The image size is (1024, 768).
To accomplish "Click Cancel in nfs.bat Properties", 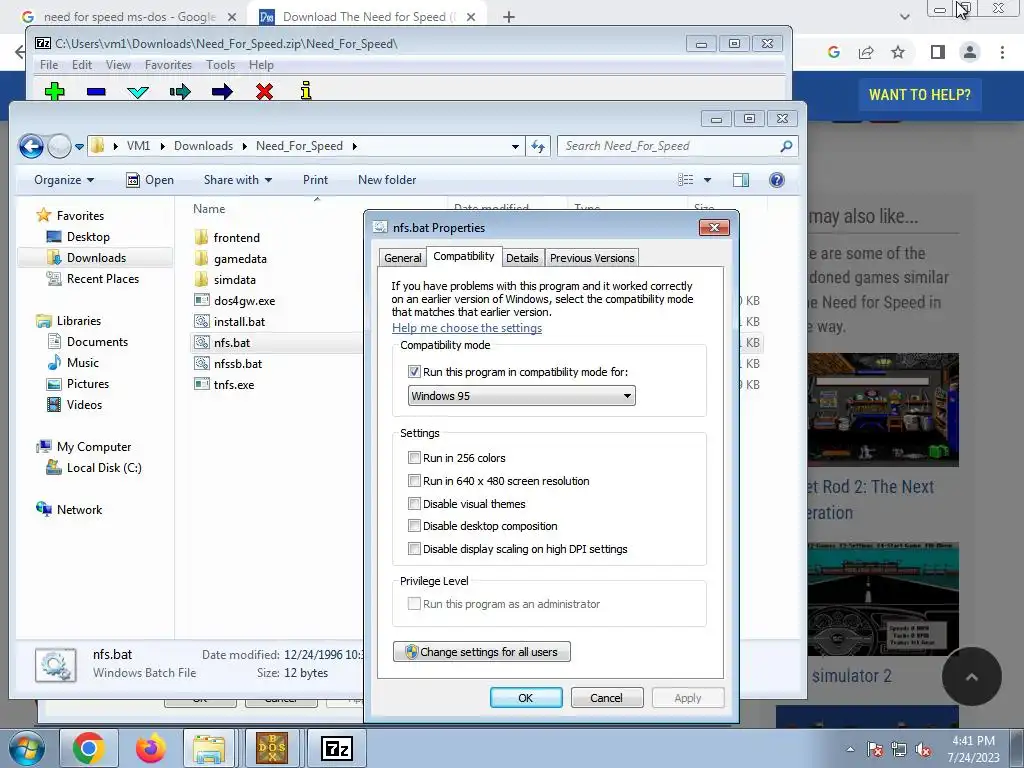I will 607,697.
